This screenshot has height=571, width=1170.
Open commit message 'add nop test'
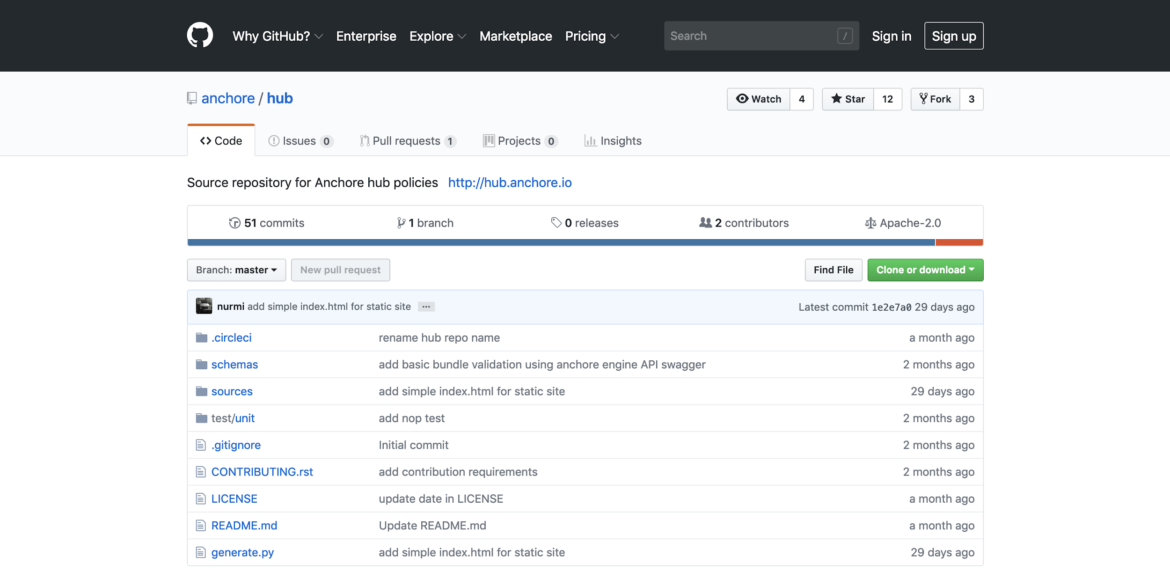pyautogui.click(x=412, y=418)
